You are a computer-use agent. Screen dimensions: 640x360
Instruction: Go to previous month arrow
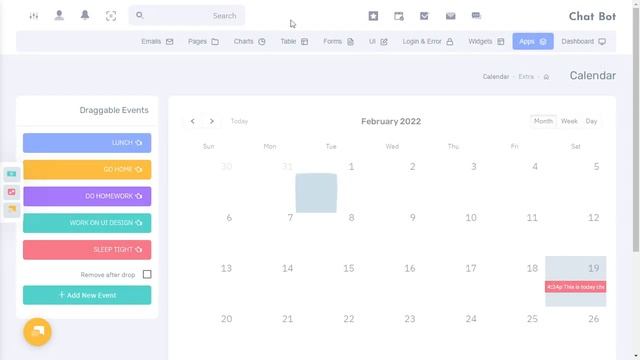point(193,121)
